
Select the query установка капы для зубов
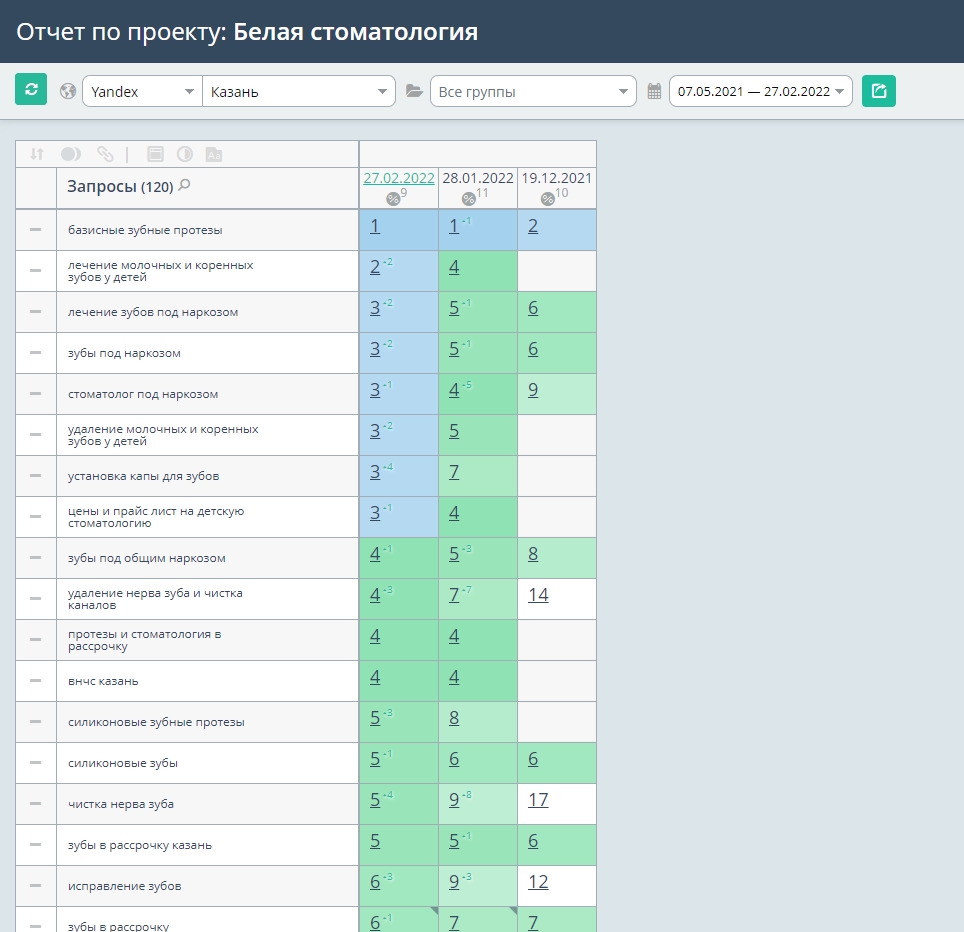point(143,476)
